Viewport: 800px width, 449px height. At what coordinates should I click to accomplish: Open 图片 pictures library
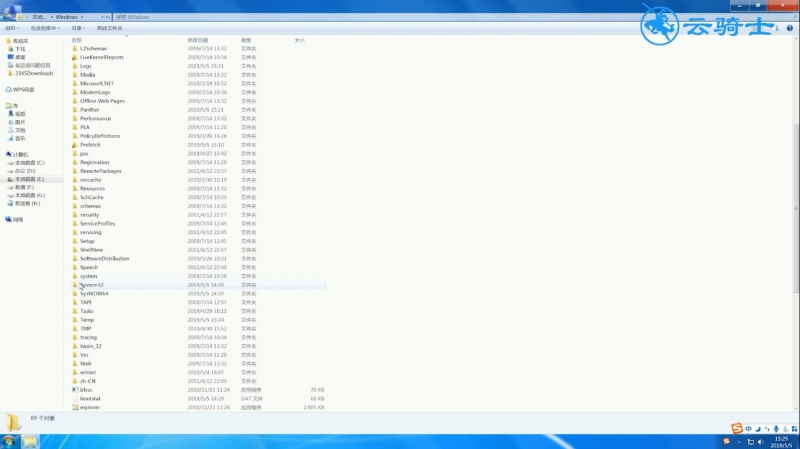[x=17, y=122]
